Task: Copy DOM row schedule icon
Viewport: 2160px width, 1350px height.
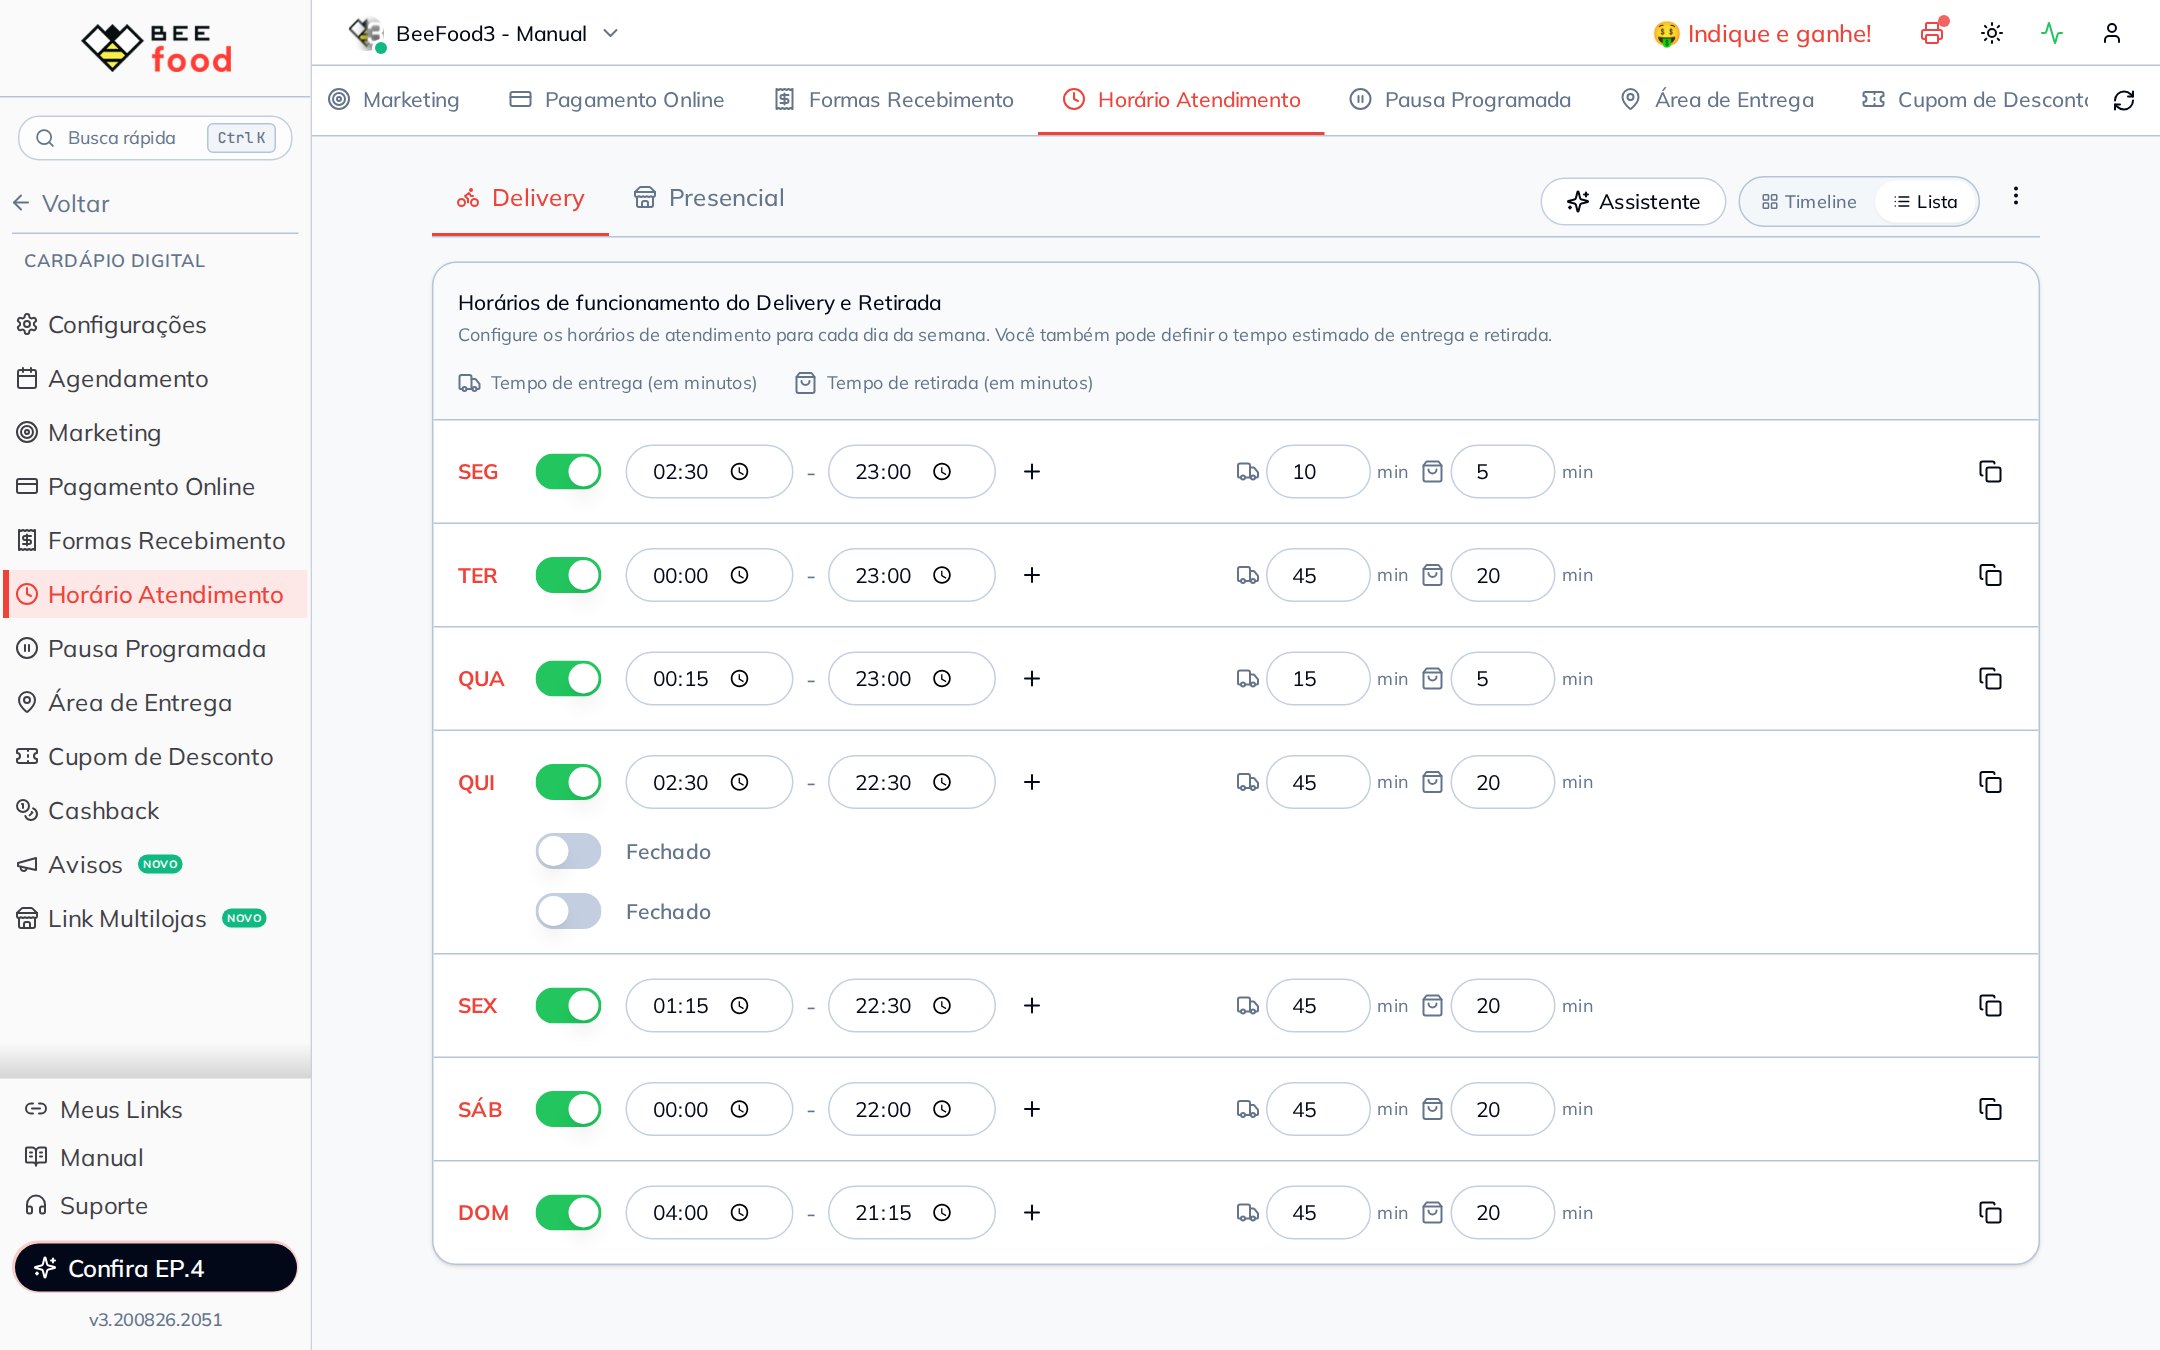Action: pos(1990,1213)
